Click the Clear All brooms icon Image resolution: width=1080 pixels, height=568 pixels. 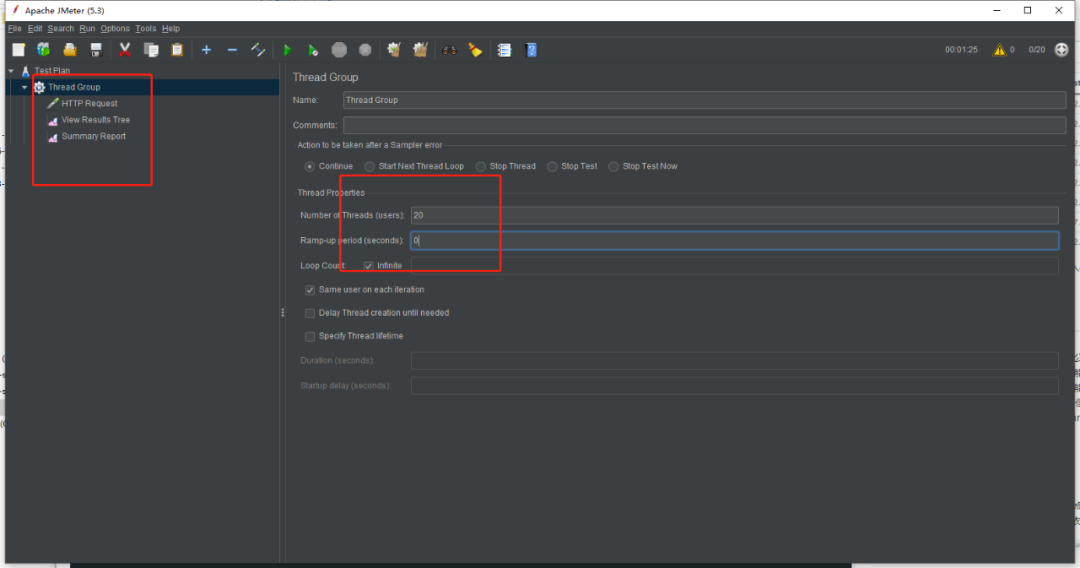pos(420,50)
